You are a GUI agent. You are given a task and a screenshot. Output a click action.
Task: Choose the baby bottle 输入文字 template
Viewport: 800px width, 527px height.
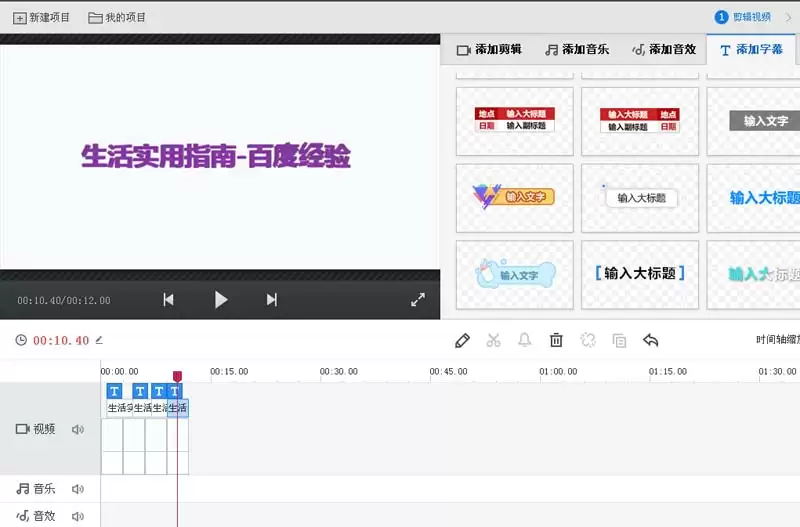click(515, 274)
